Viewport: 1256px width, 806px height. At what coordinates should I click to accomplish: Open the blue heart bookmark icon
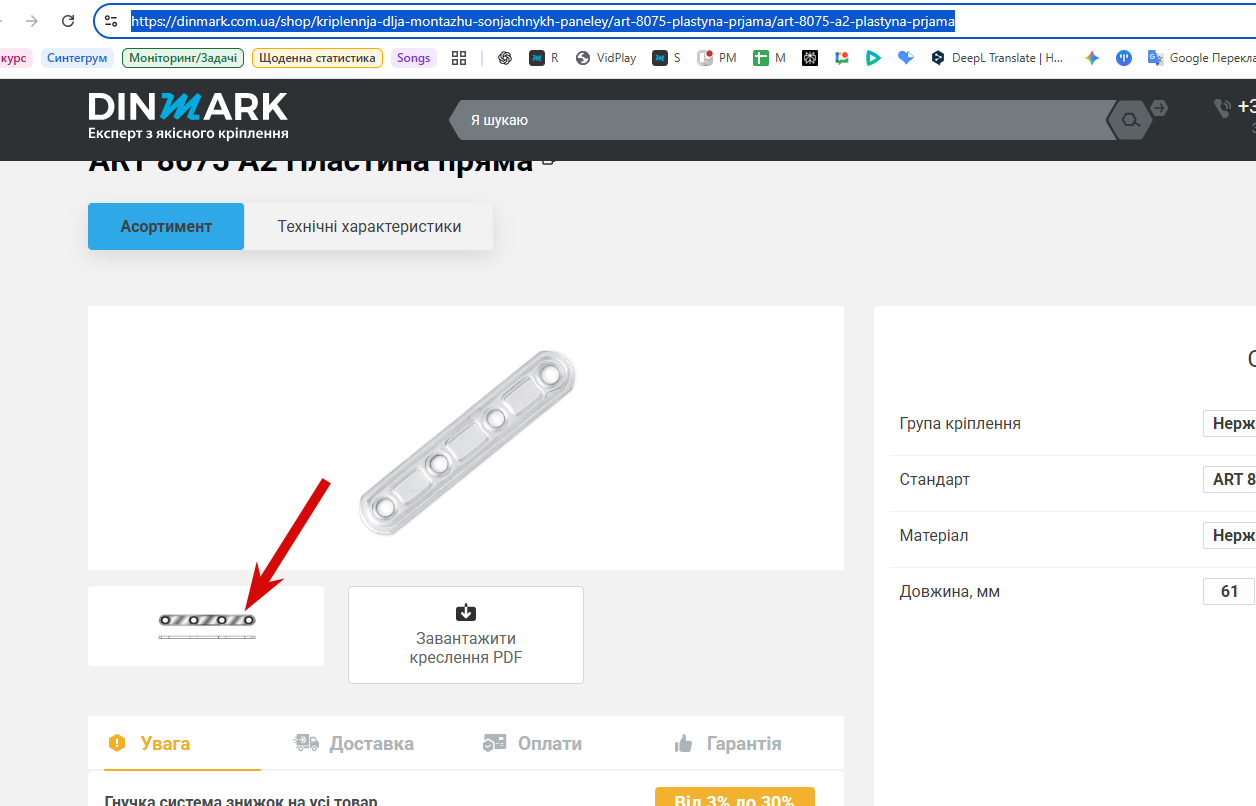pyautogui.click(x=906, y=58)
